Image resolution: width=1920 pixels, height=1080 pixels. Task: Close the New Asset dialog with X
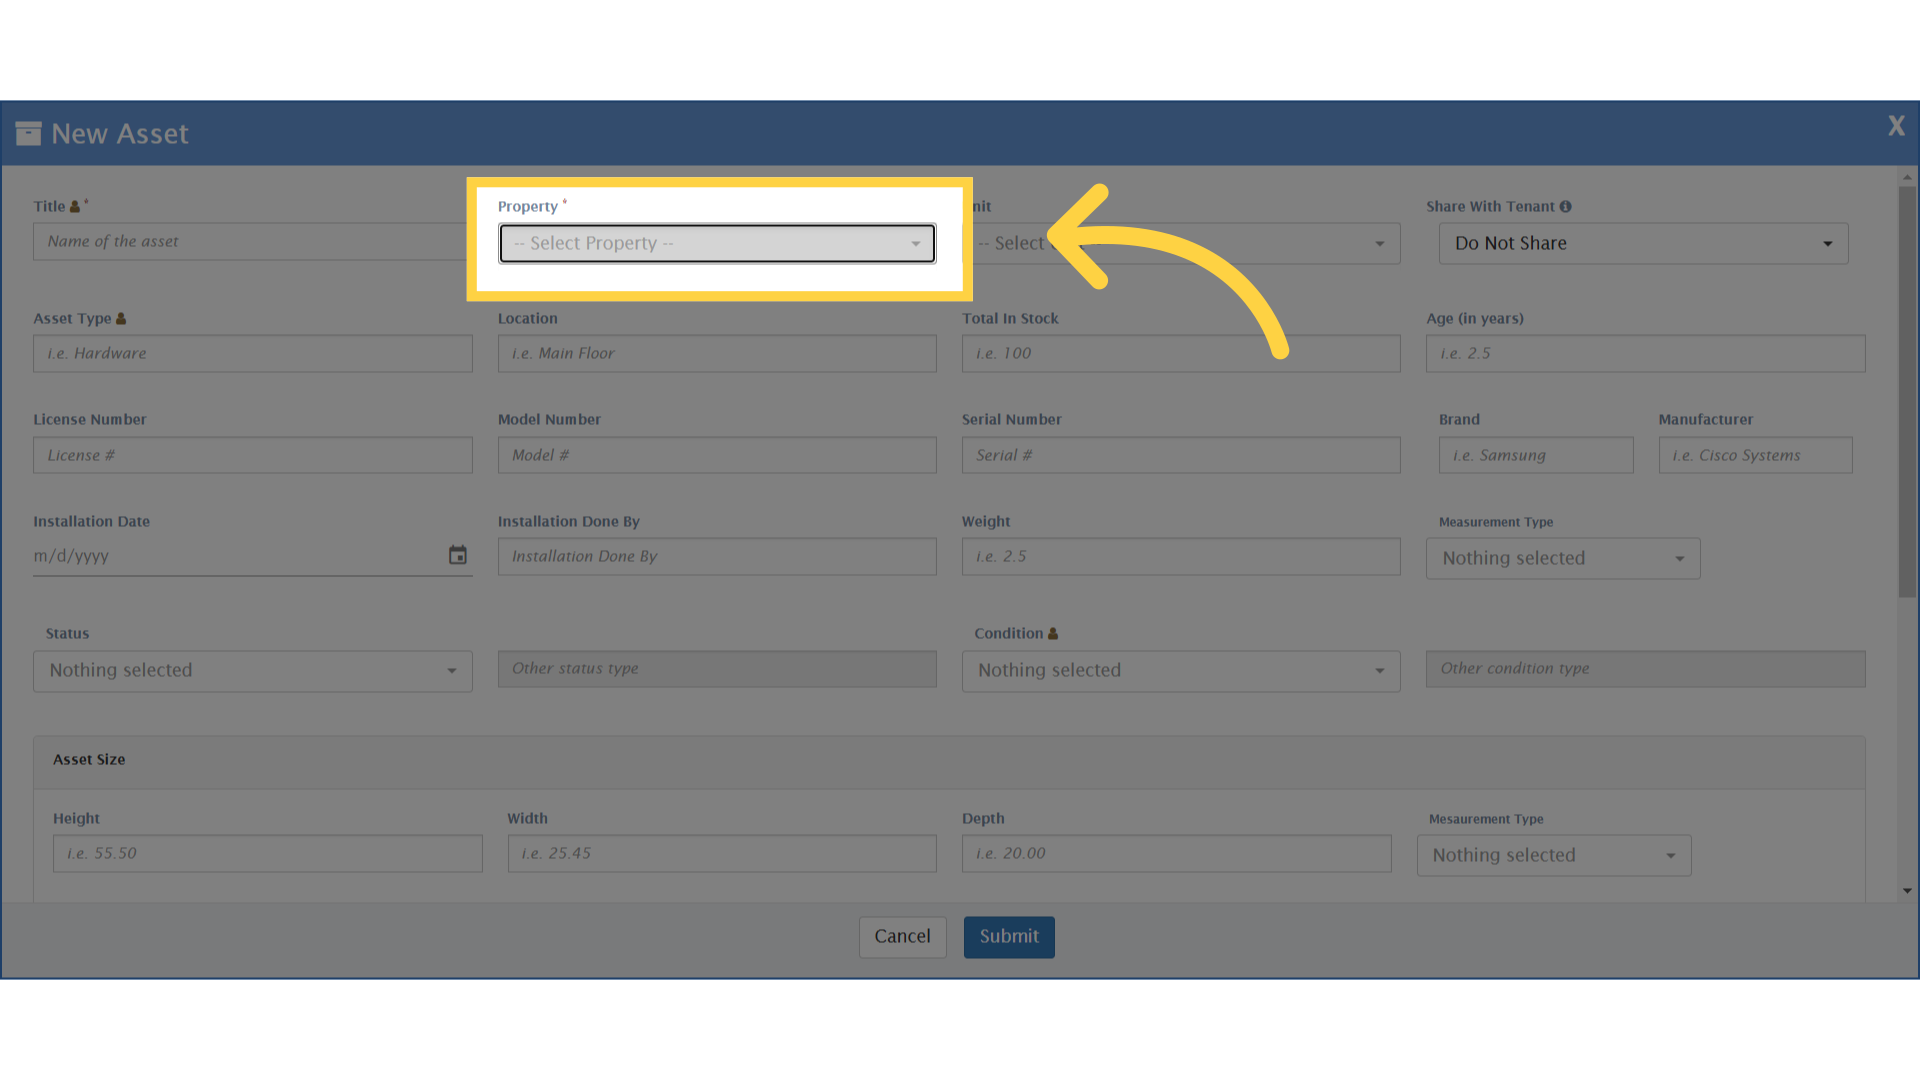[x=1896, y=126]
